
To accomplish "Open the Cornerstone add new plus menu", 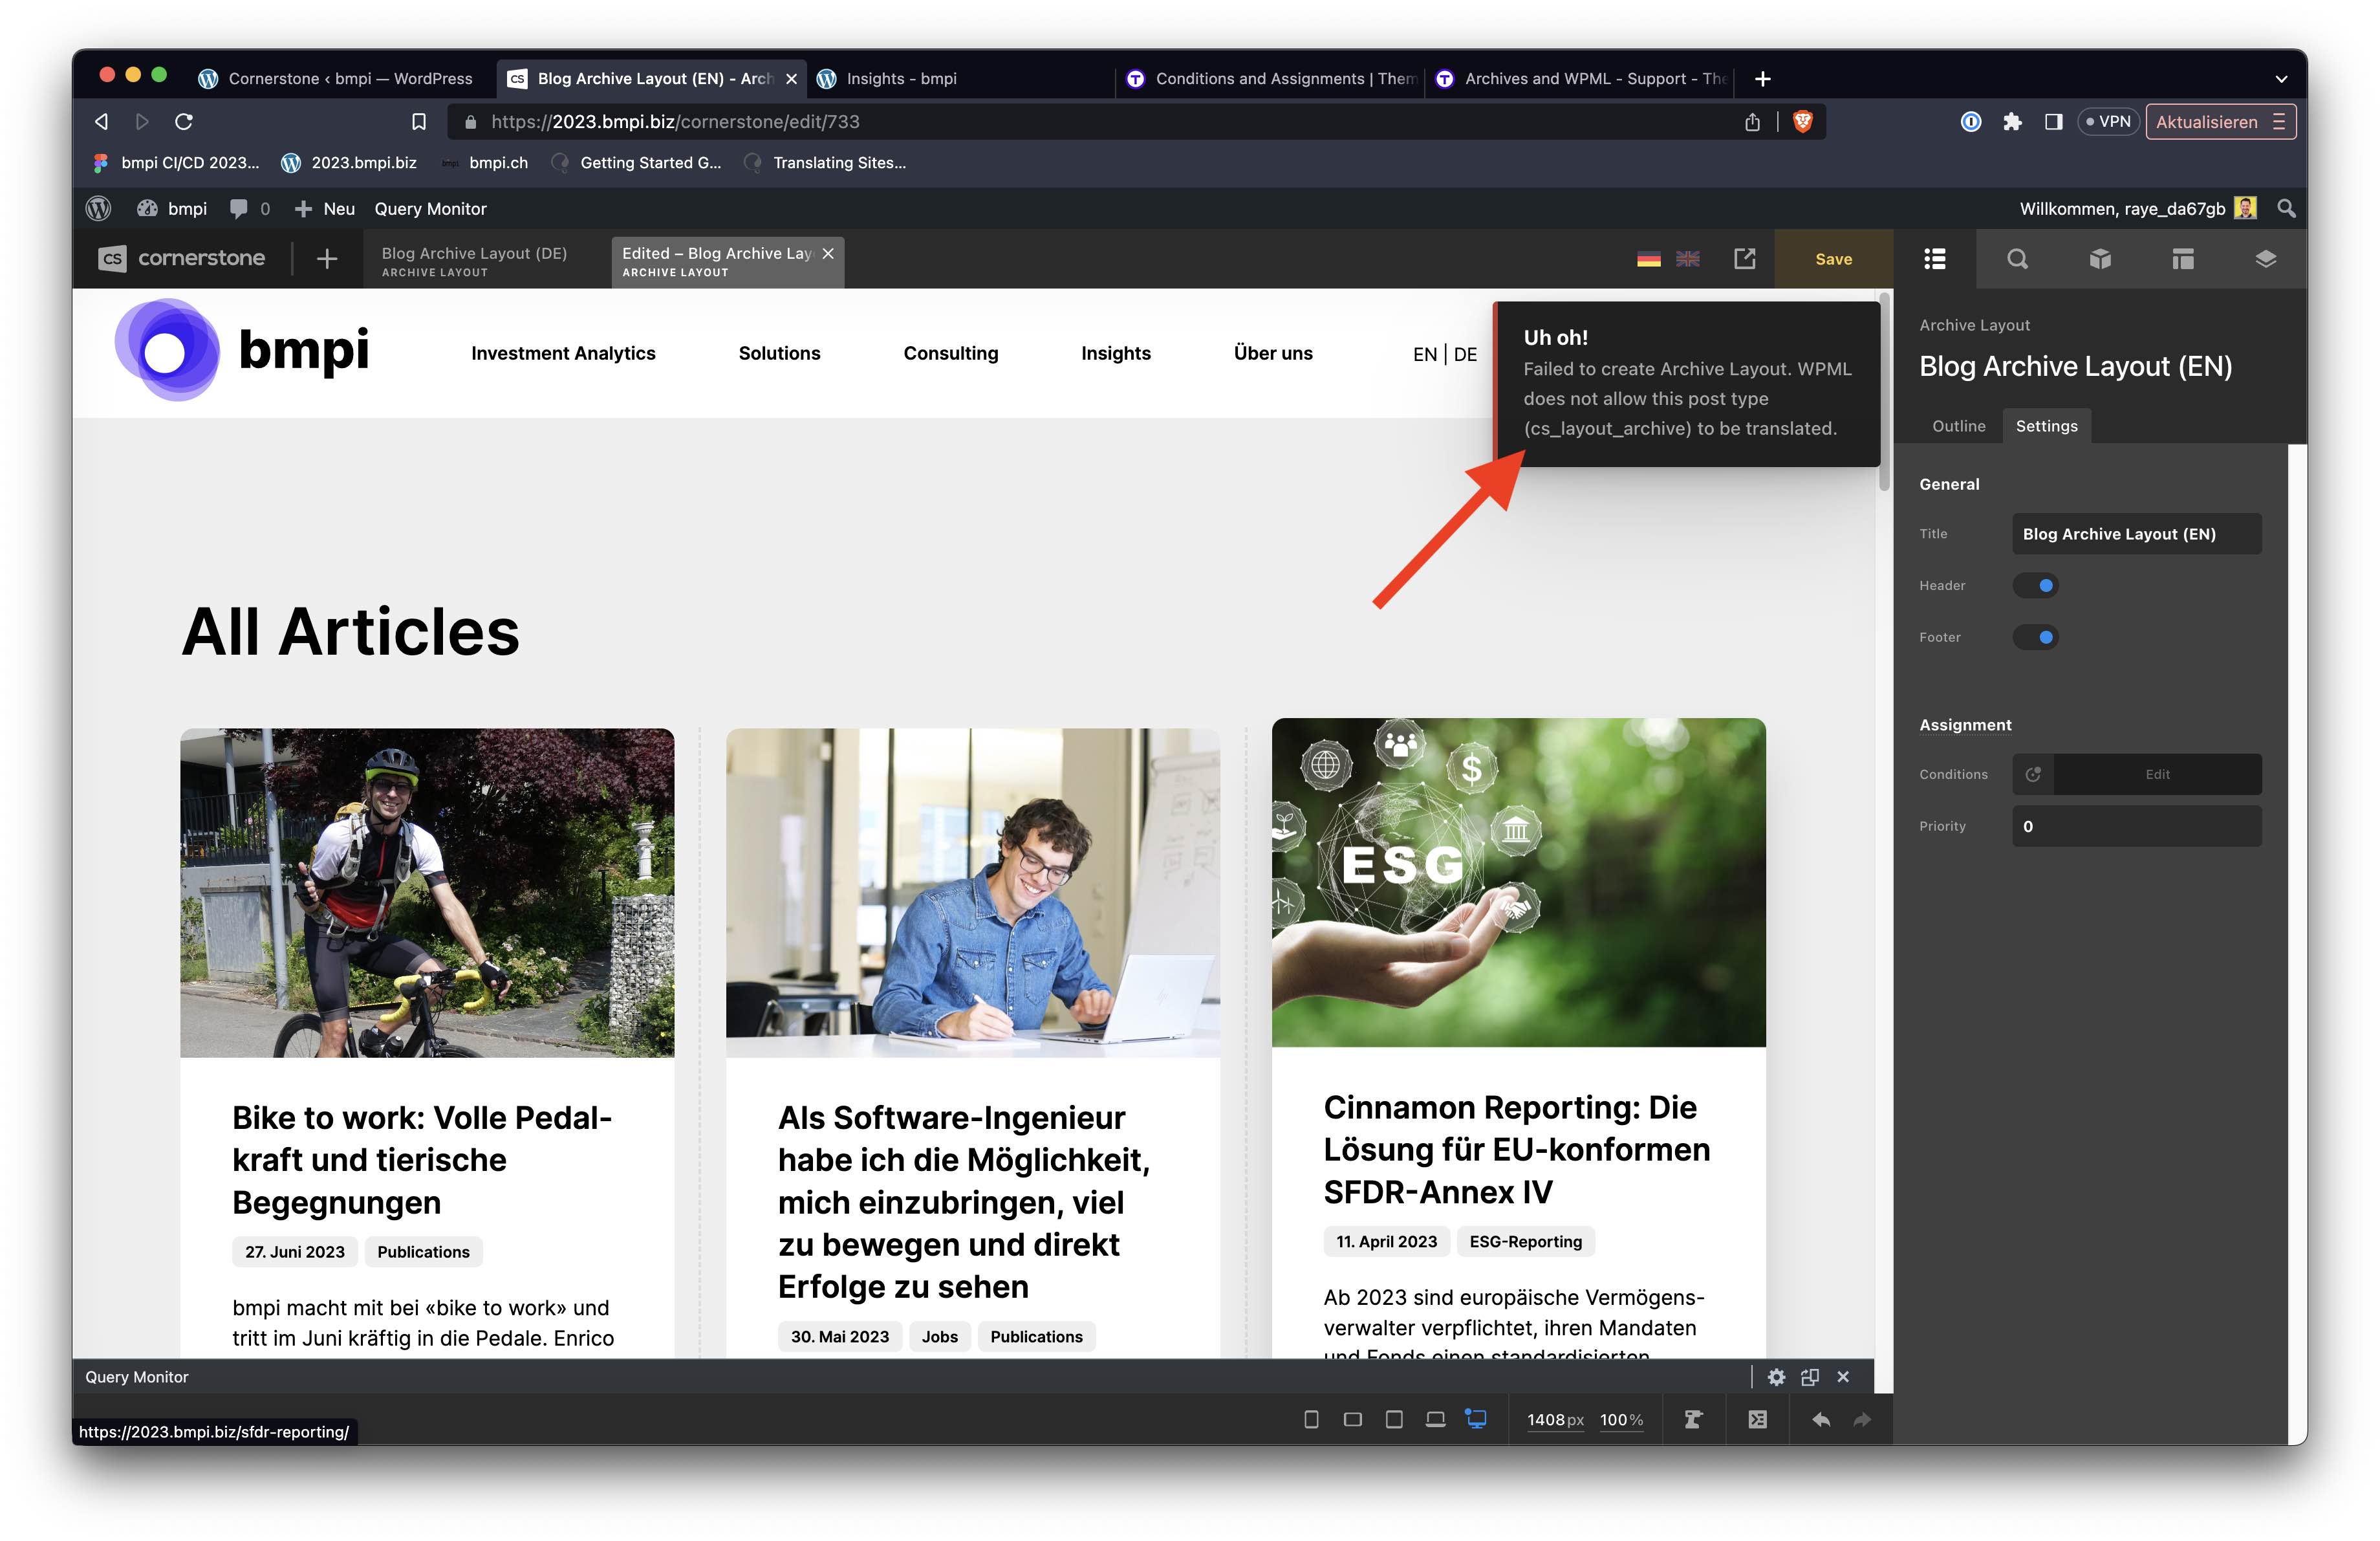I will pos(327,259).
